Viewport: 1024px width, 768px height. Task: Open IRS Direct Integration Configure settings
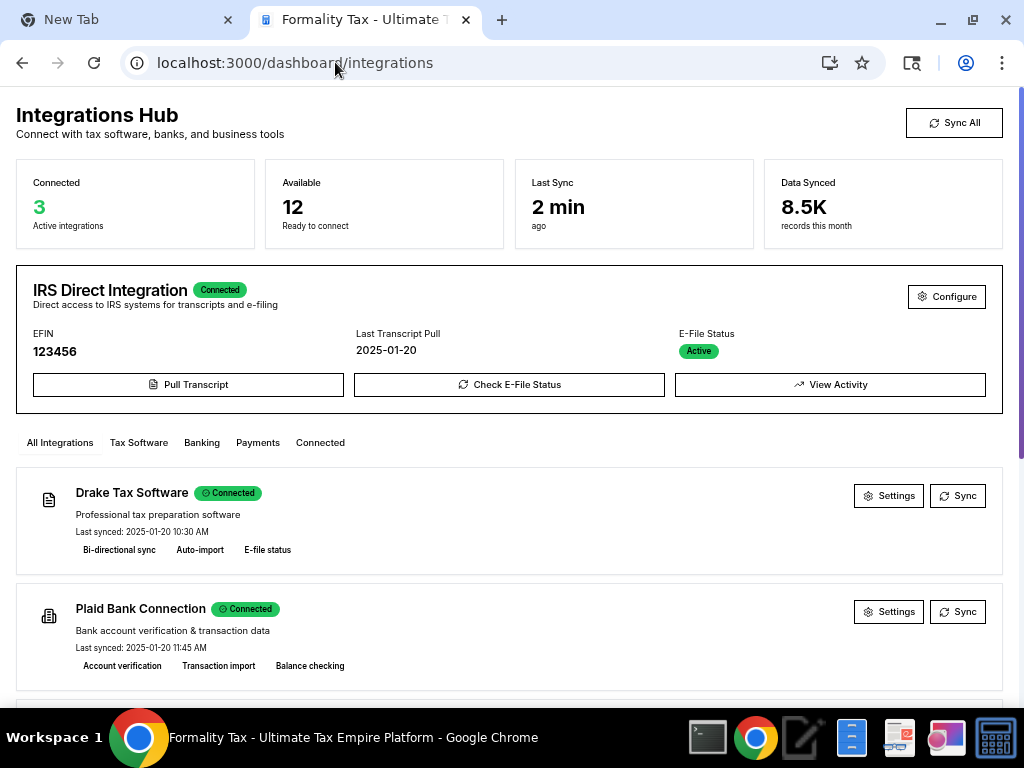point(946,297)
